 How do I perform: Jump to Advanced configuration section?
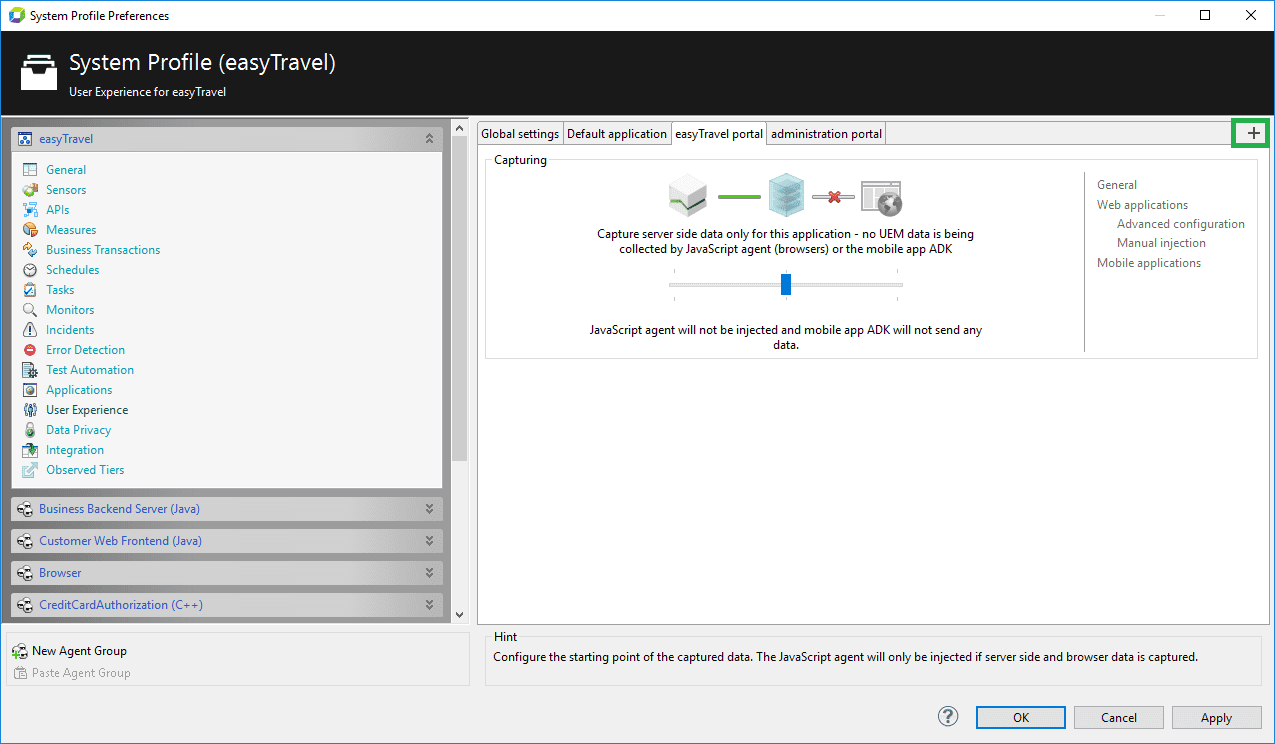[1181, 224]
